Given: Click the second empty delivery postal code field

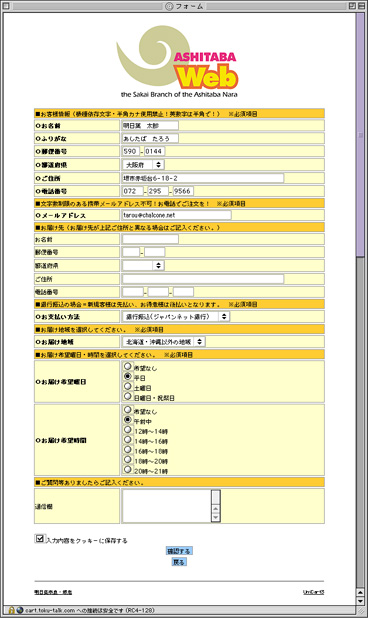Looking at the screenshot, I should [x=154, y=252].
